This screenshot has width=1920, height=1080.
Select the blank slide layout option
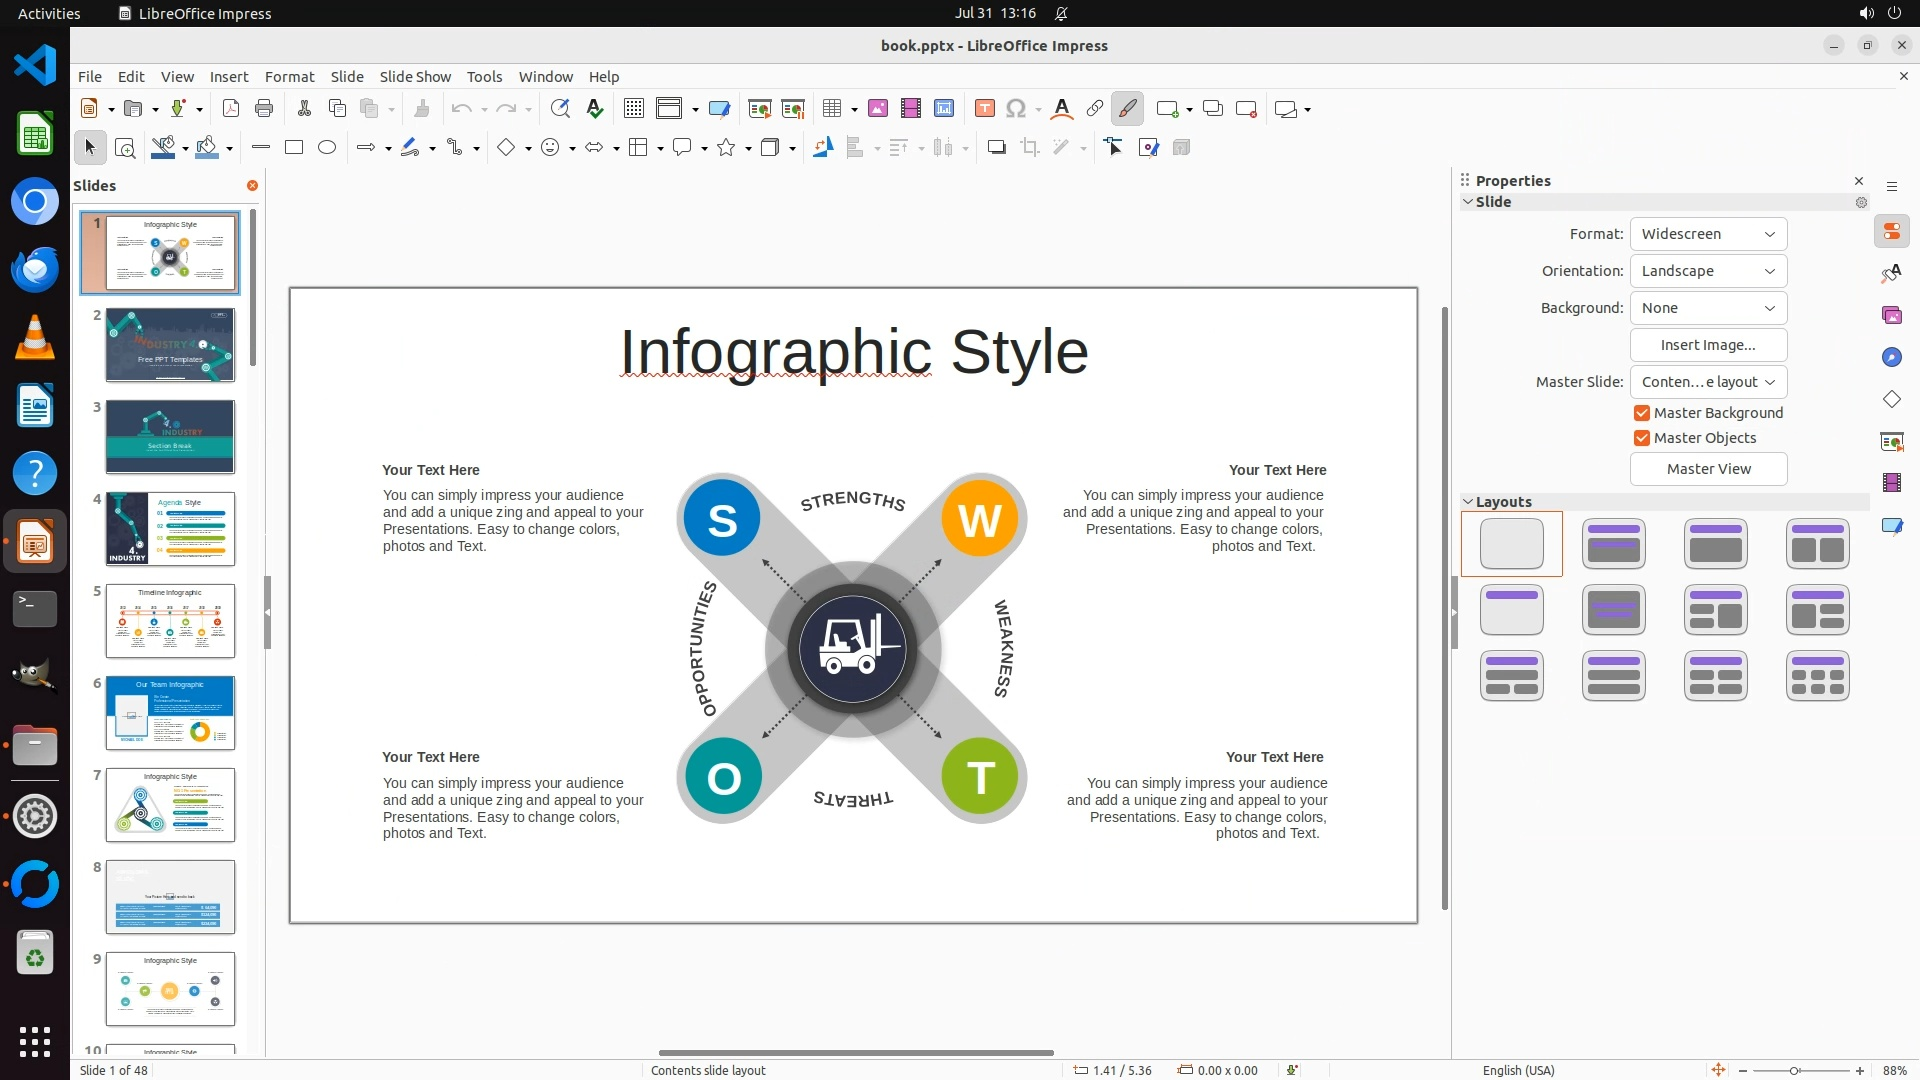coord(1511,544)
